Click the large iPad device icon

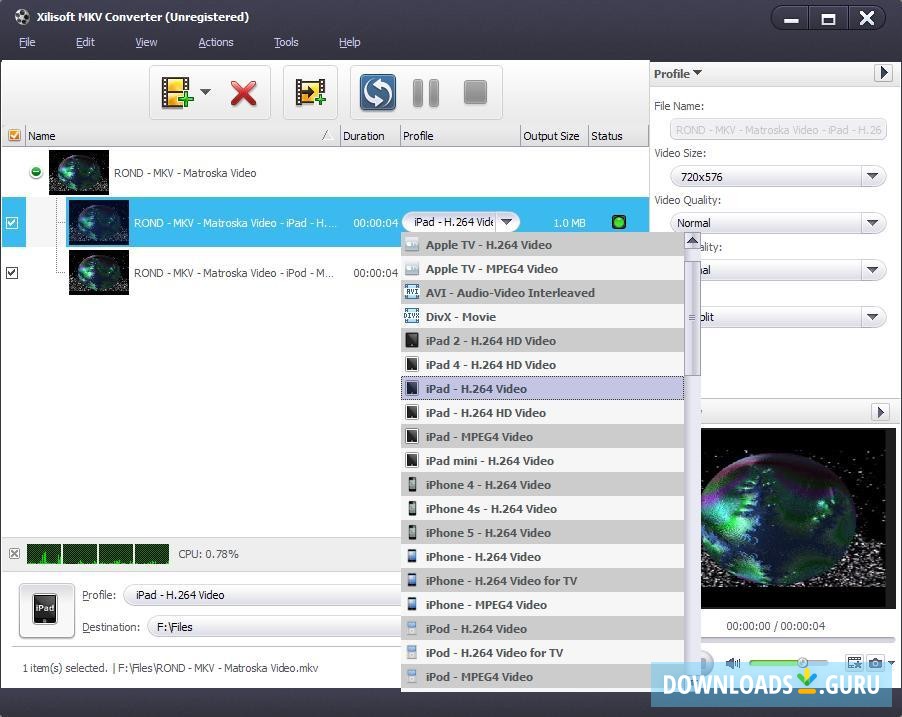(46, 609)
